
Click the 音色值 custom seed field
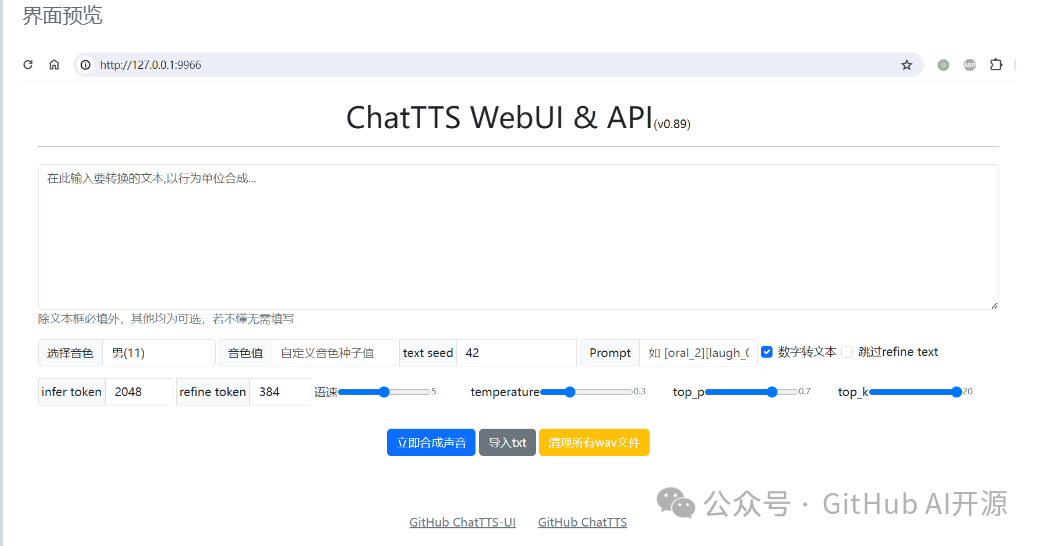pyautogui.click(x=333, y=353)
